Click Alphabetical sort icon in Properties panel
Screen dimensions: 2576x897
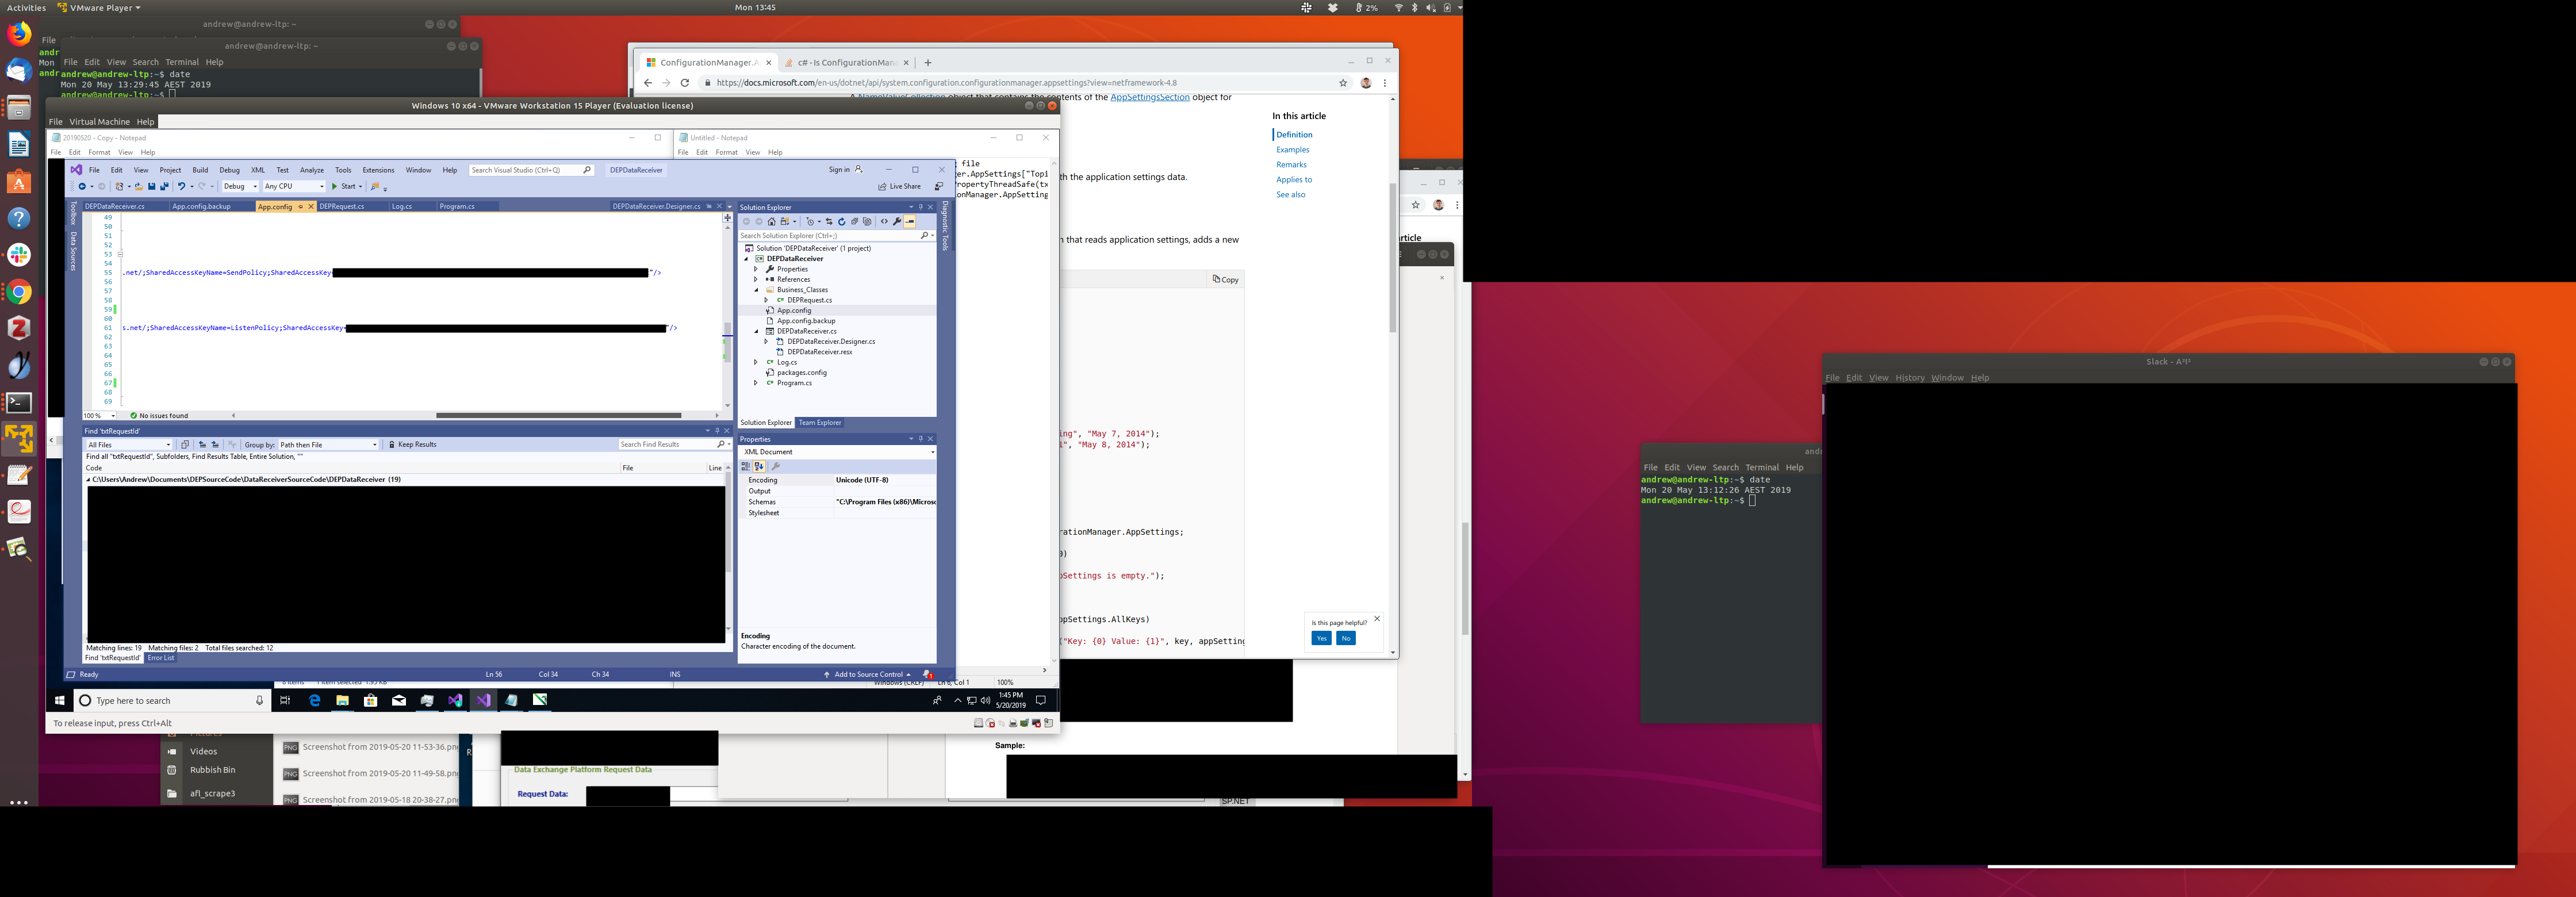click(x=759, y=466)
